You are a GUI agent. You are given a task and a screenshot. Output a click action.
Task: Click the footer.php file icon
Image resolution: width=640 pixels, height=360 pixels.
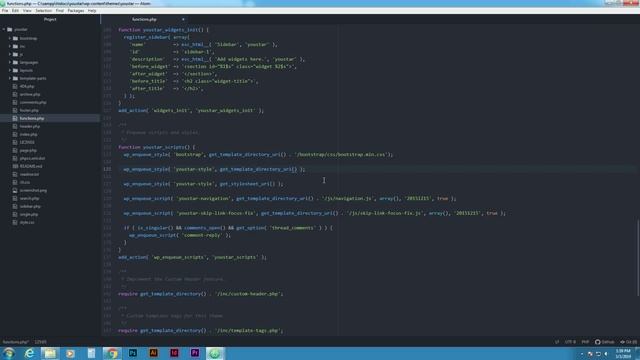tap(15, 110)
